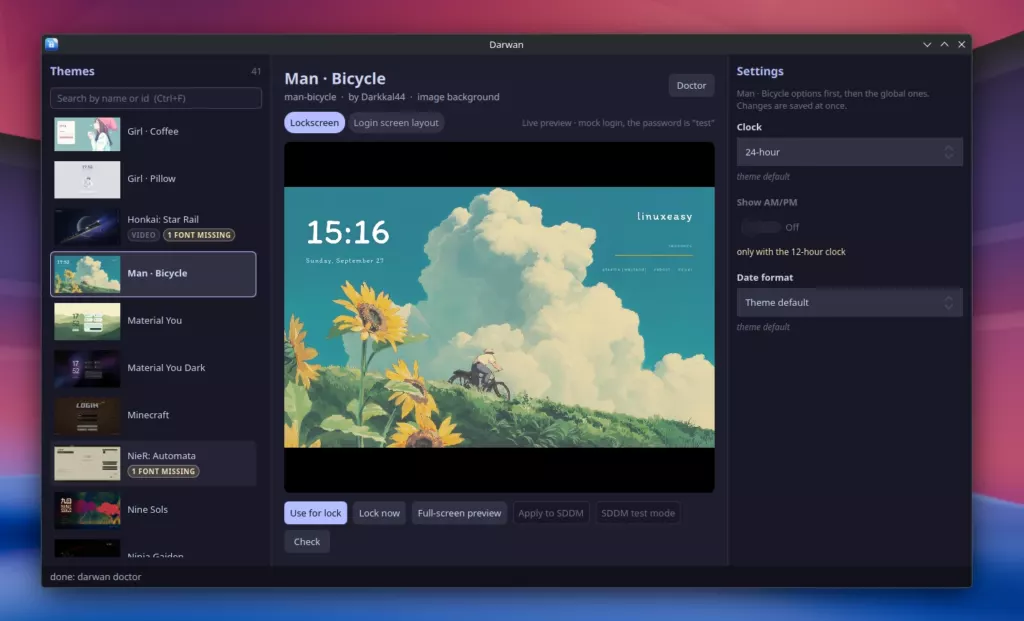Select the Material You theme
Image resolution: width=1024 pixels, height=621 pixels.
click(153, 321)
